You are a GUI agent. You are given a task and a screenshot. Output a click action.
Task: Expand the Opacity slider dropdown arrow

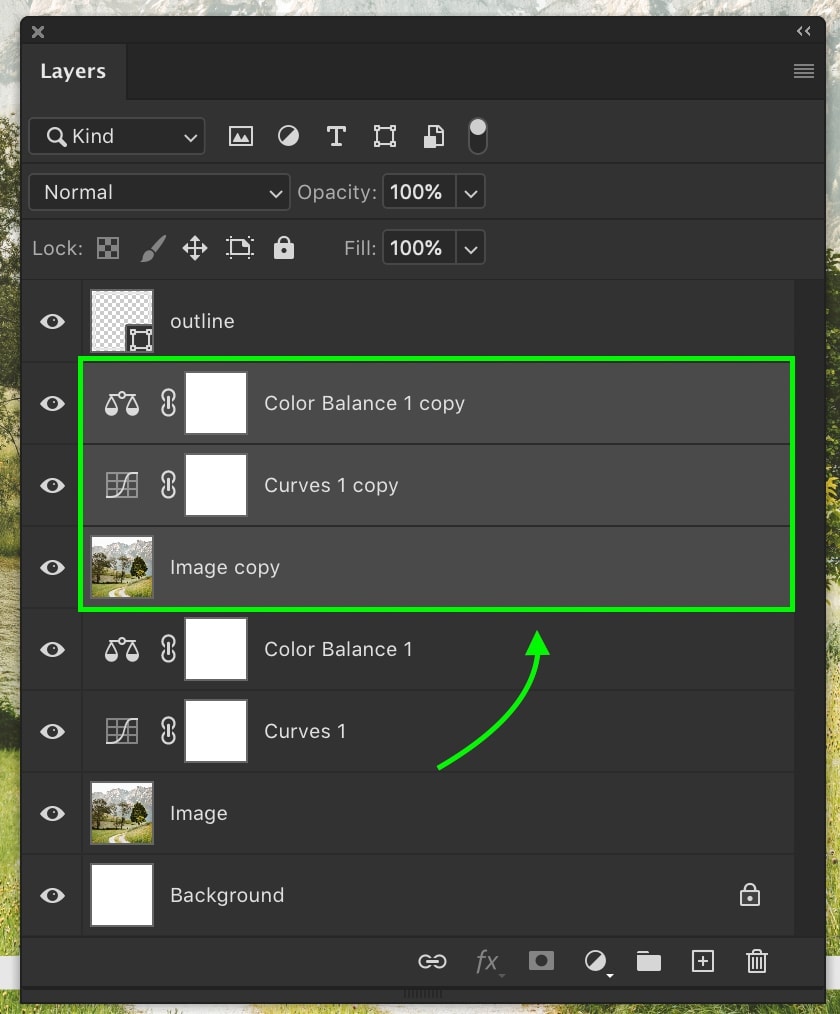(471, 192)
